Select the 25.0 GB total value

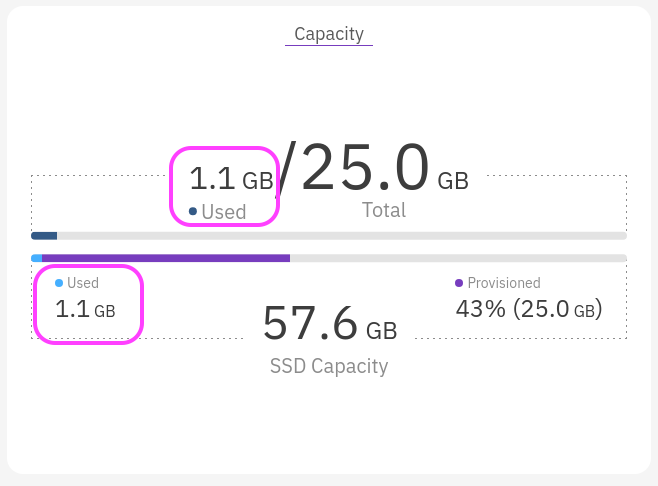point(385,168)
